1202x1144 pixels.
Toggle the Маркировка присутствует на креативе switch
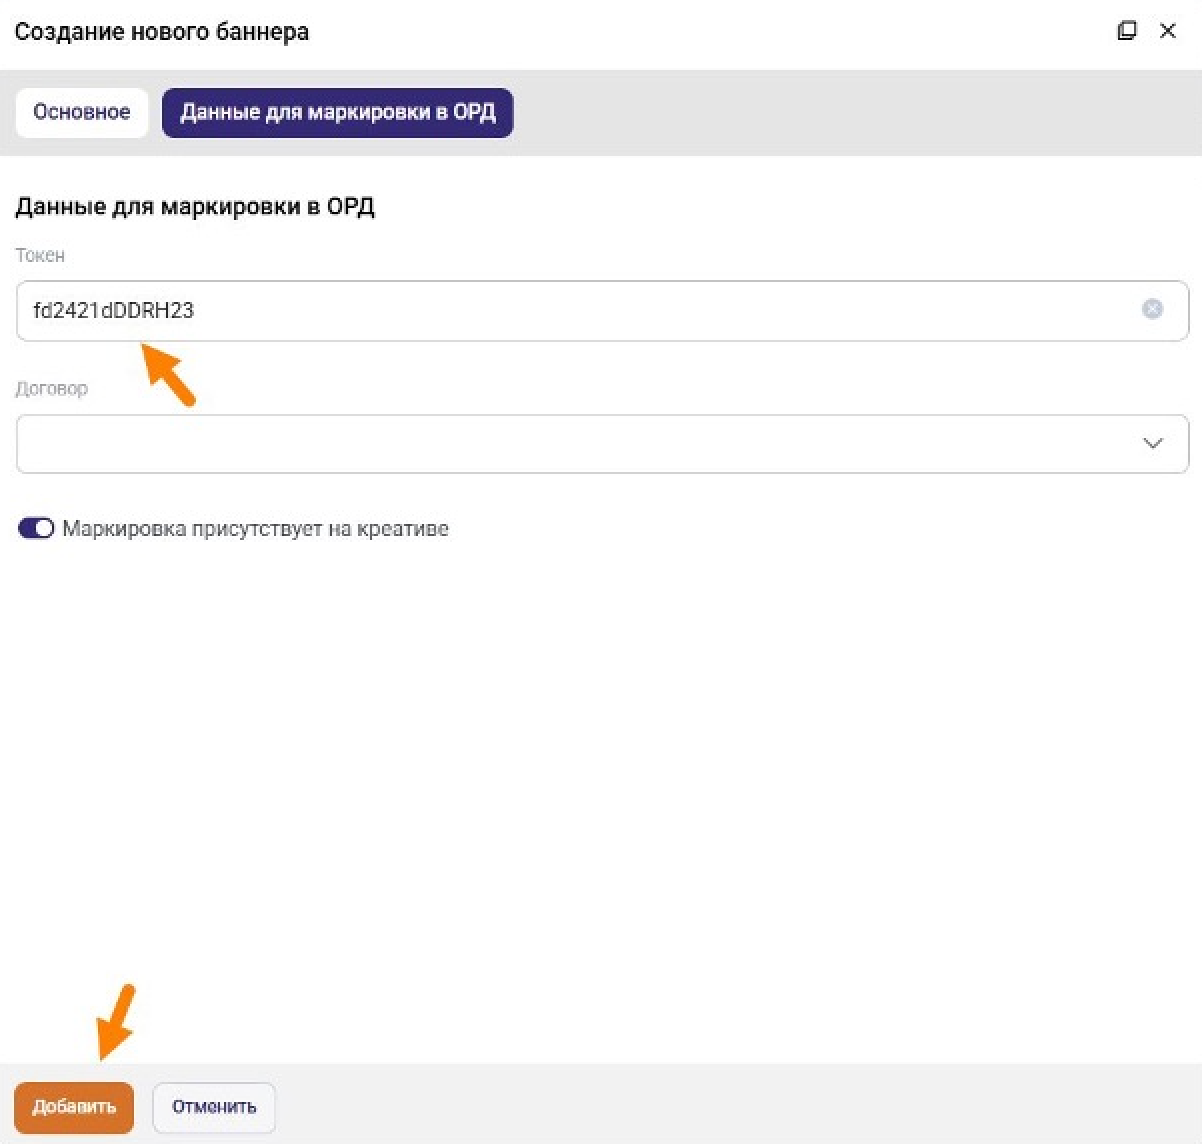36,528
